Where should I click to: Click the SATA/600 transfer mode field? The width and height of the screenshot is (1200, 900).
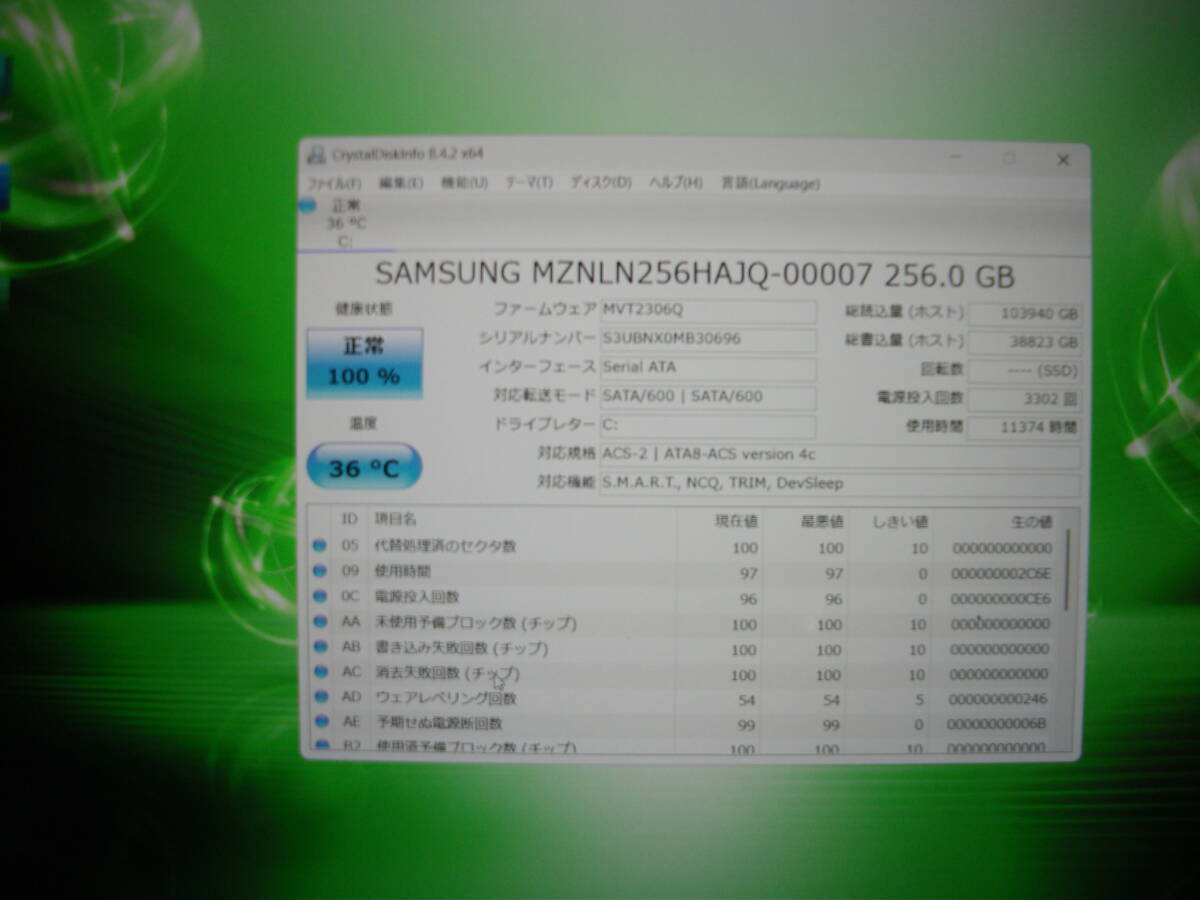click(708, 397)
